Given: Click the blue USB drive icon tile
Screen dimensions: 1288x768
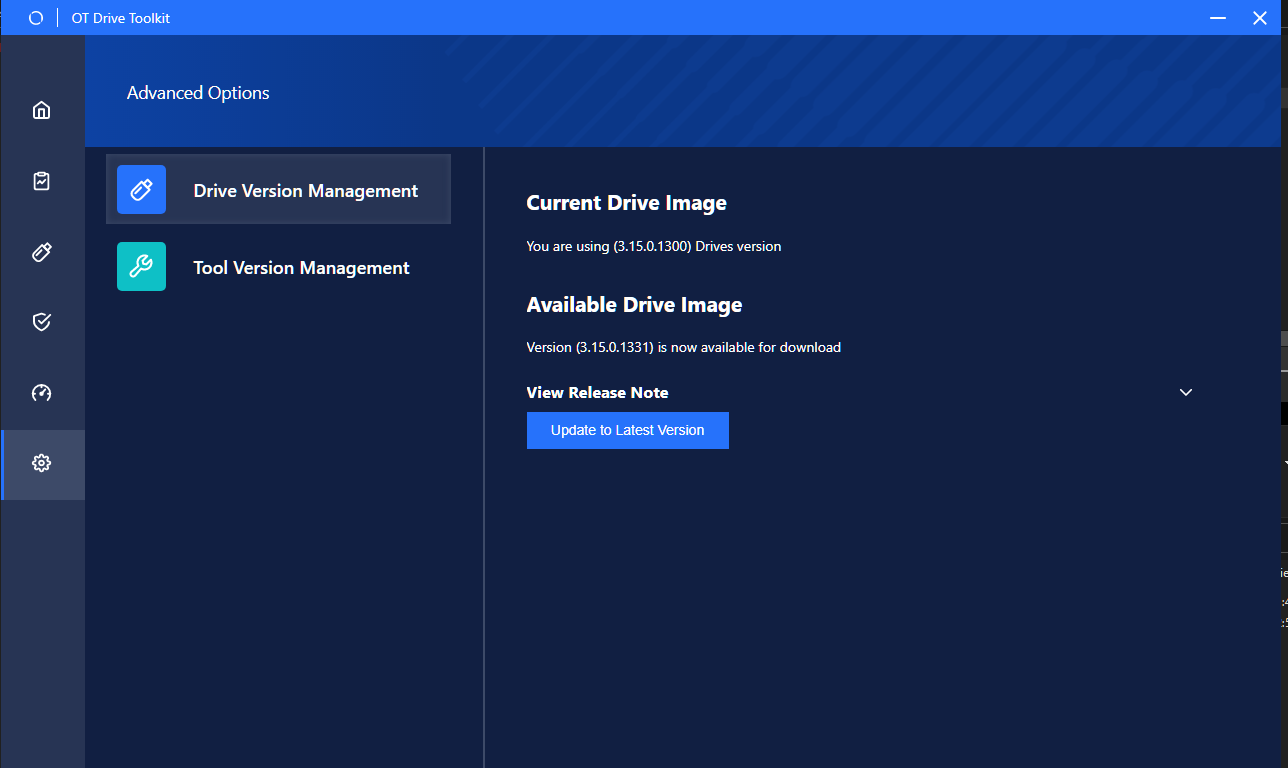Looking at the screenshot, I should [x=141, y=190].
